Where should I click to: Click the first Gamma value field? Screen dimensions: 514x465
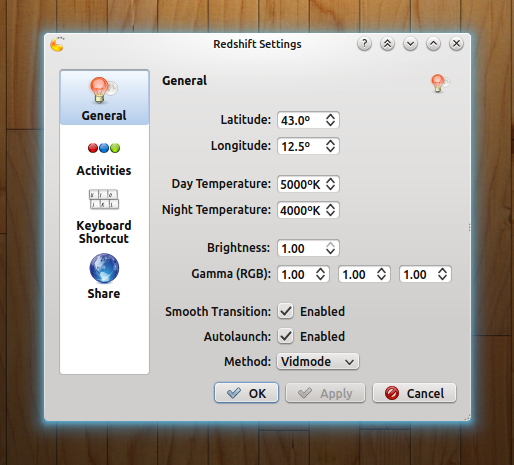pyautogui.click(x=303, y=274)
